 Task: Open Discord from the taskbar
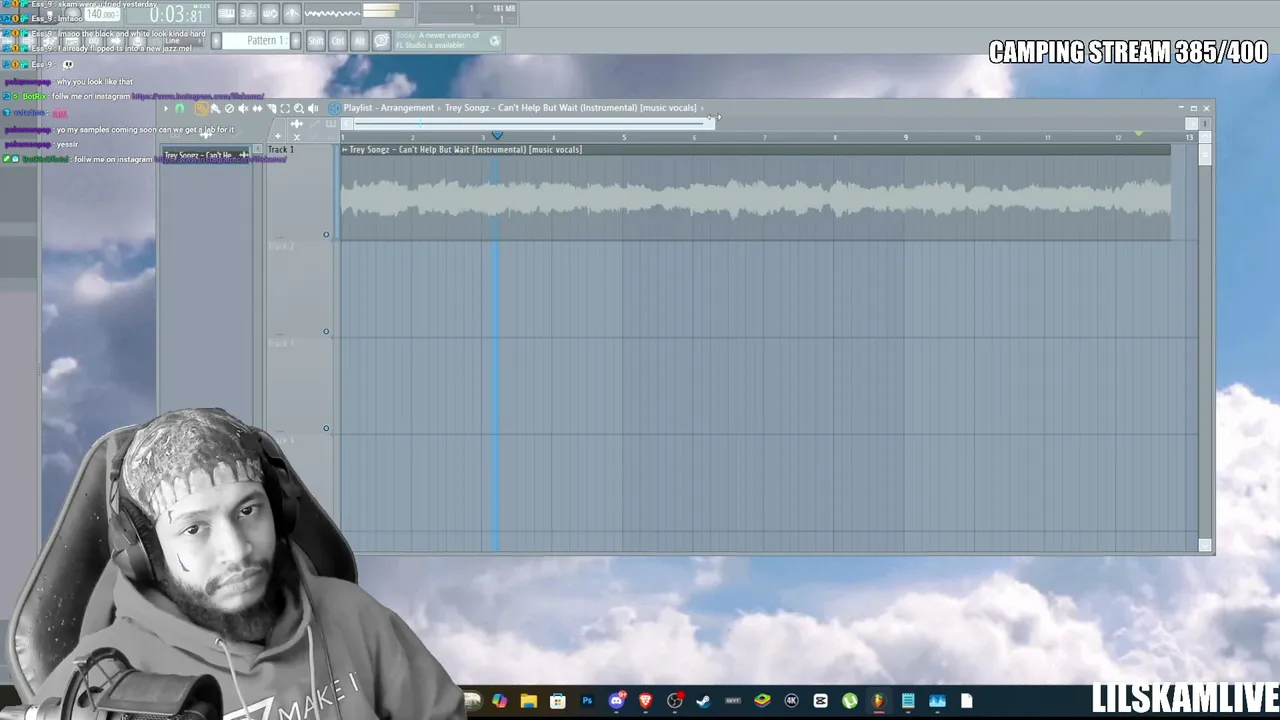[x=617, y=701]
